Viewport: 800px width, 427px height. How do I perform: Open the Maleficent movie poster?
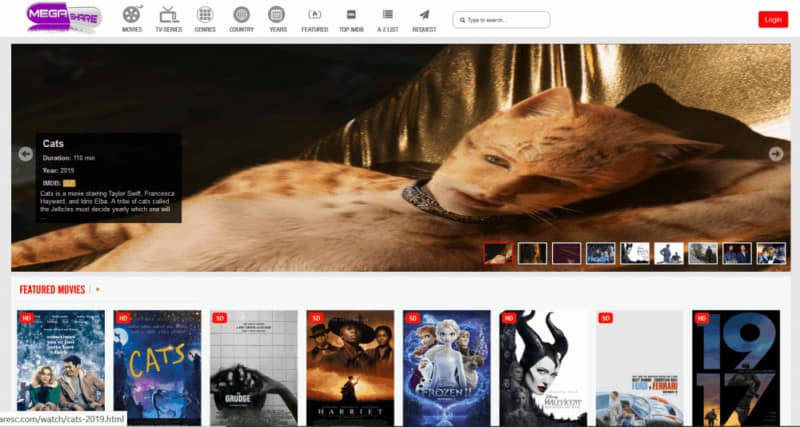pyautogui.click(x=543, y=368)
